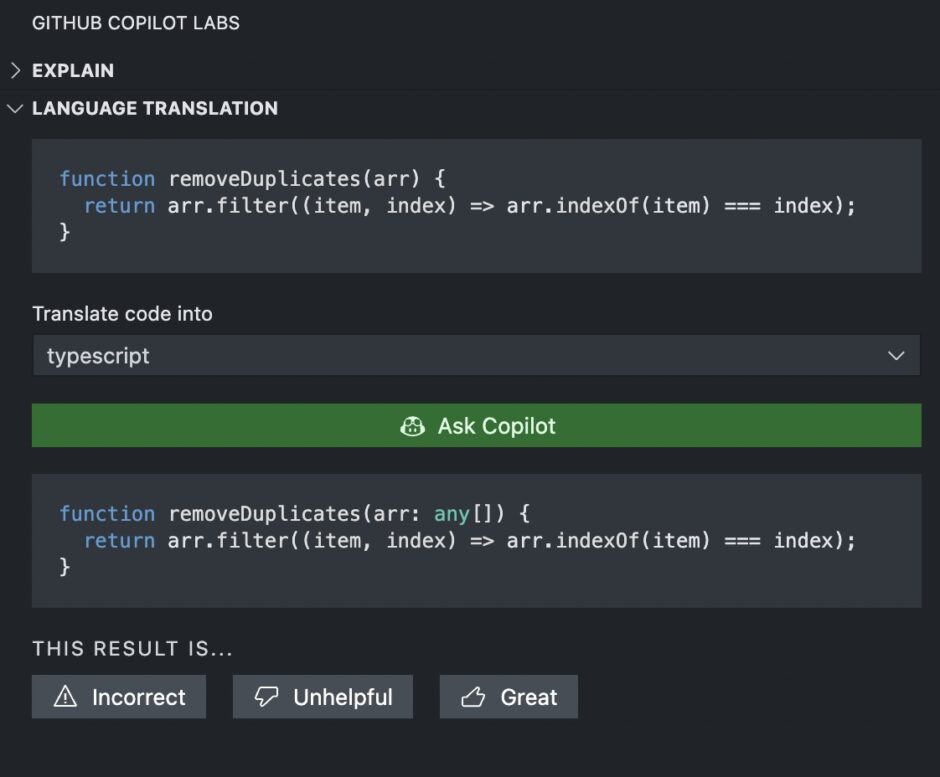The image size is (940, 777).
Task: Click the thumbs-up icon on Great button
Action: 474,697
